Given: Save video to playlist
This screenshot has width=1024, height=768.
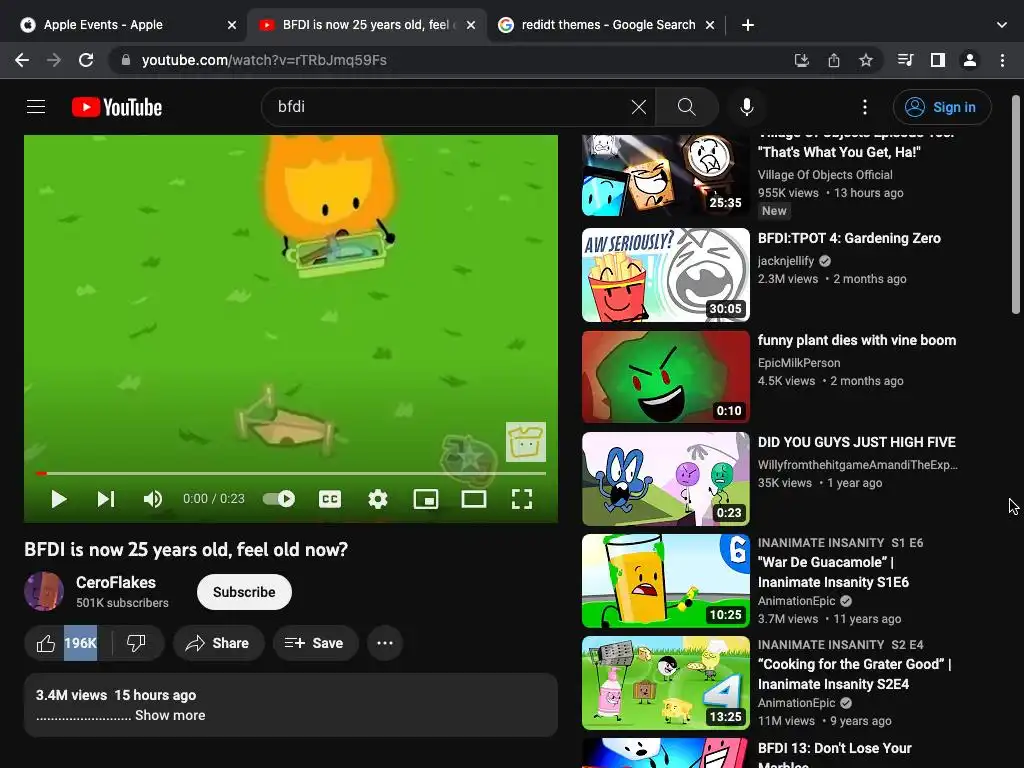Looking at the screenshot, I should point(315,643).
